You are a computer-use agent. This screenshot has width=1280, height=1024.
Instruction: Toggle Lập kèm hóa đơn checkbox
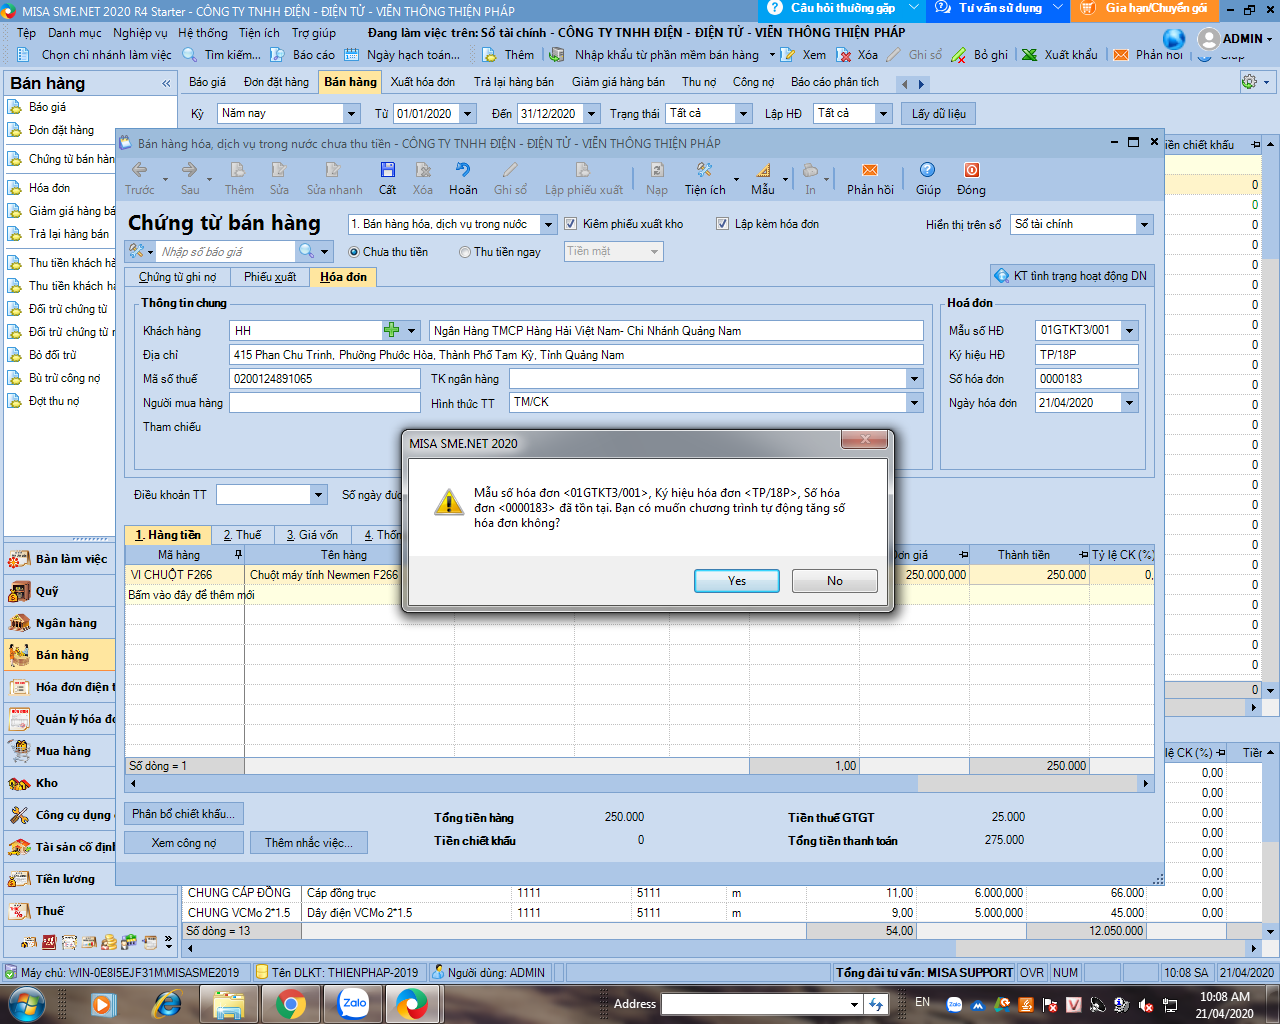pyautogui.click(x=723, y=224)
